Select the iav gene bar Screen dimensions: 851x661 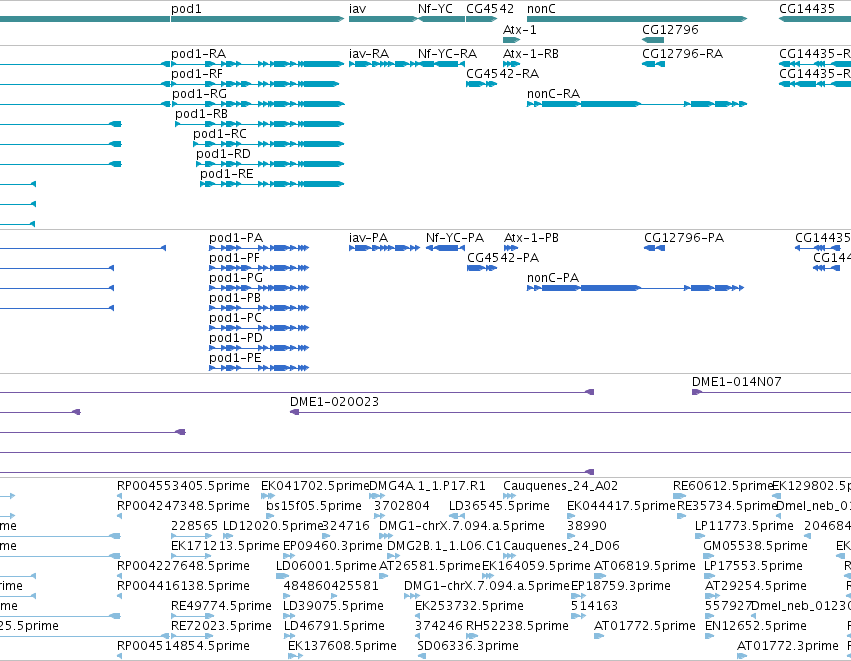[x=383, y=19]
